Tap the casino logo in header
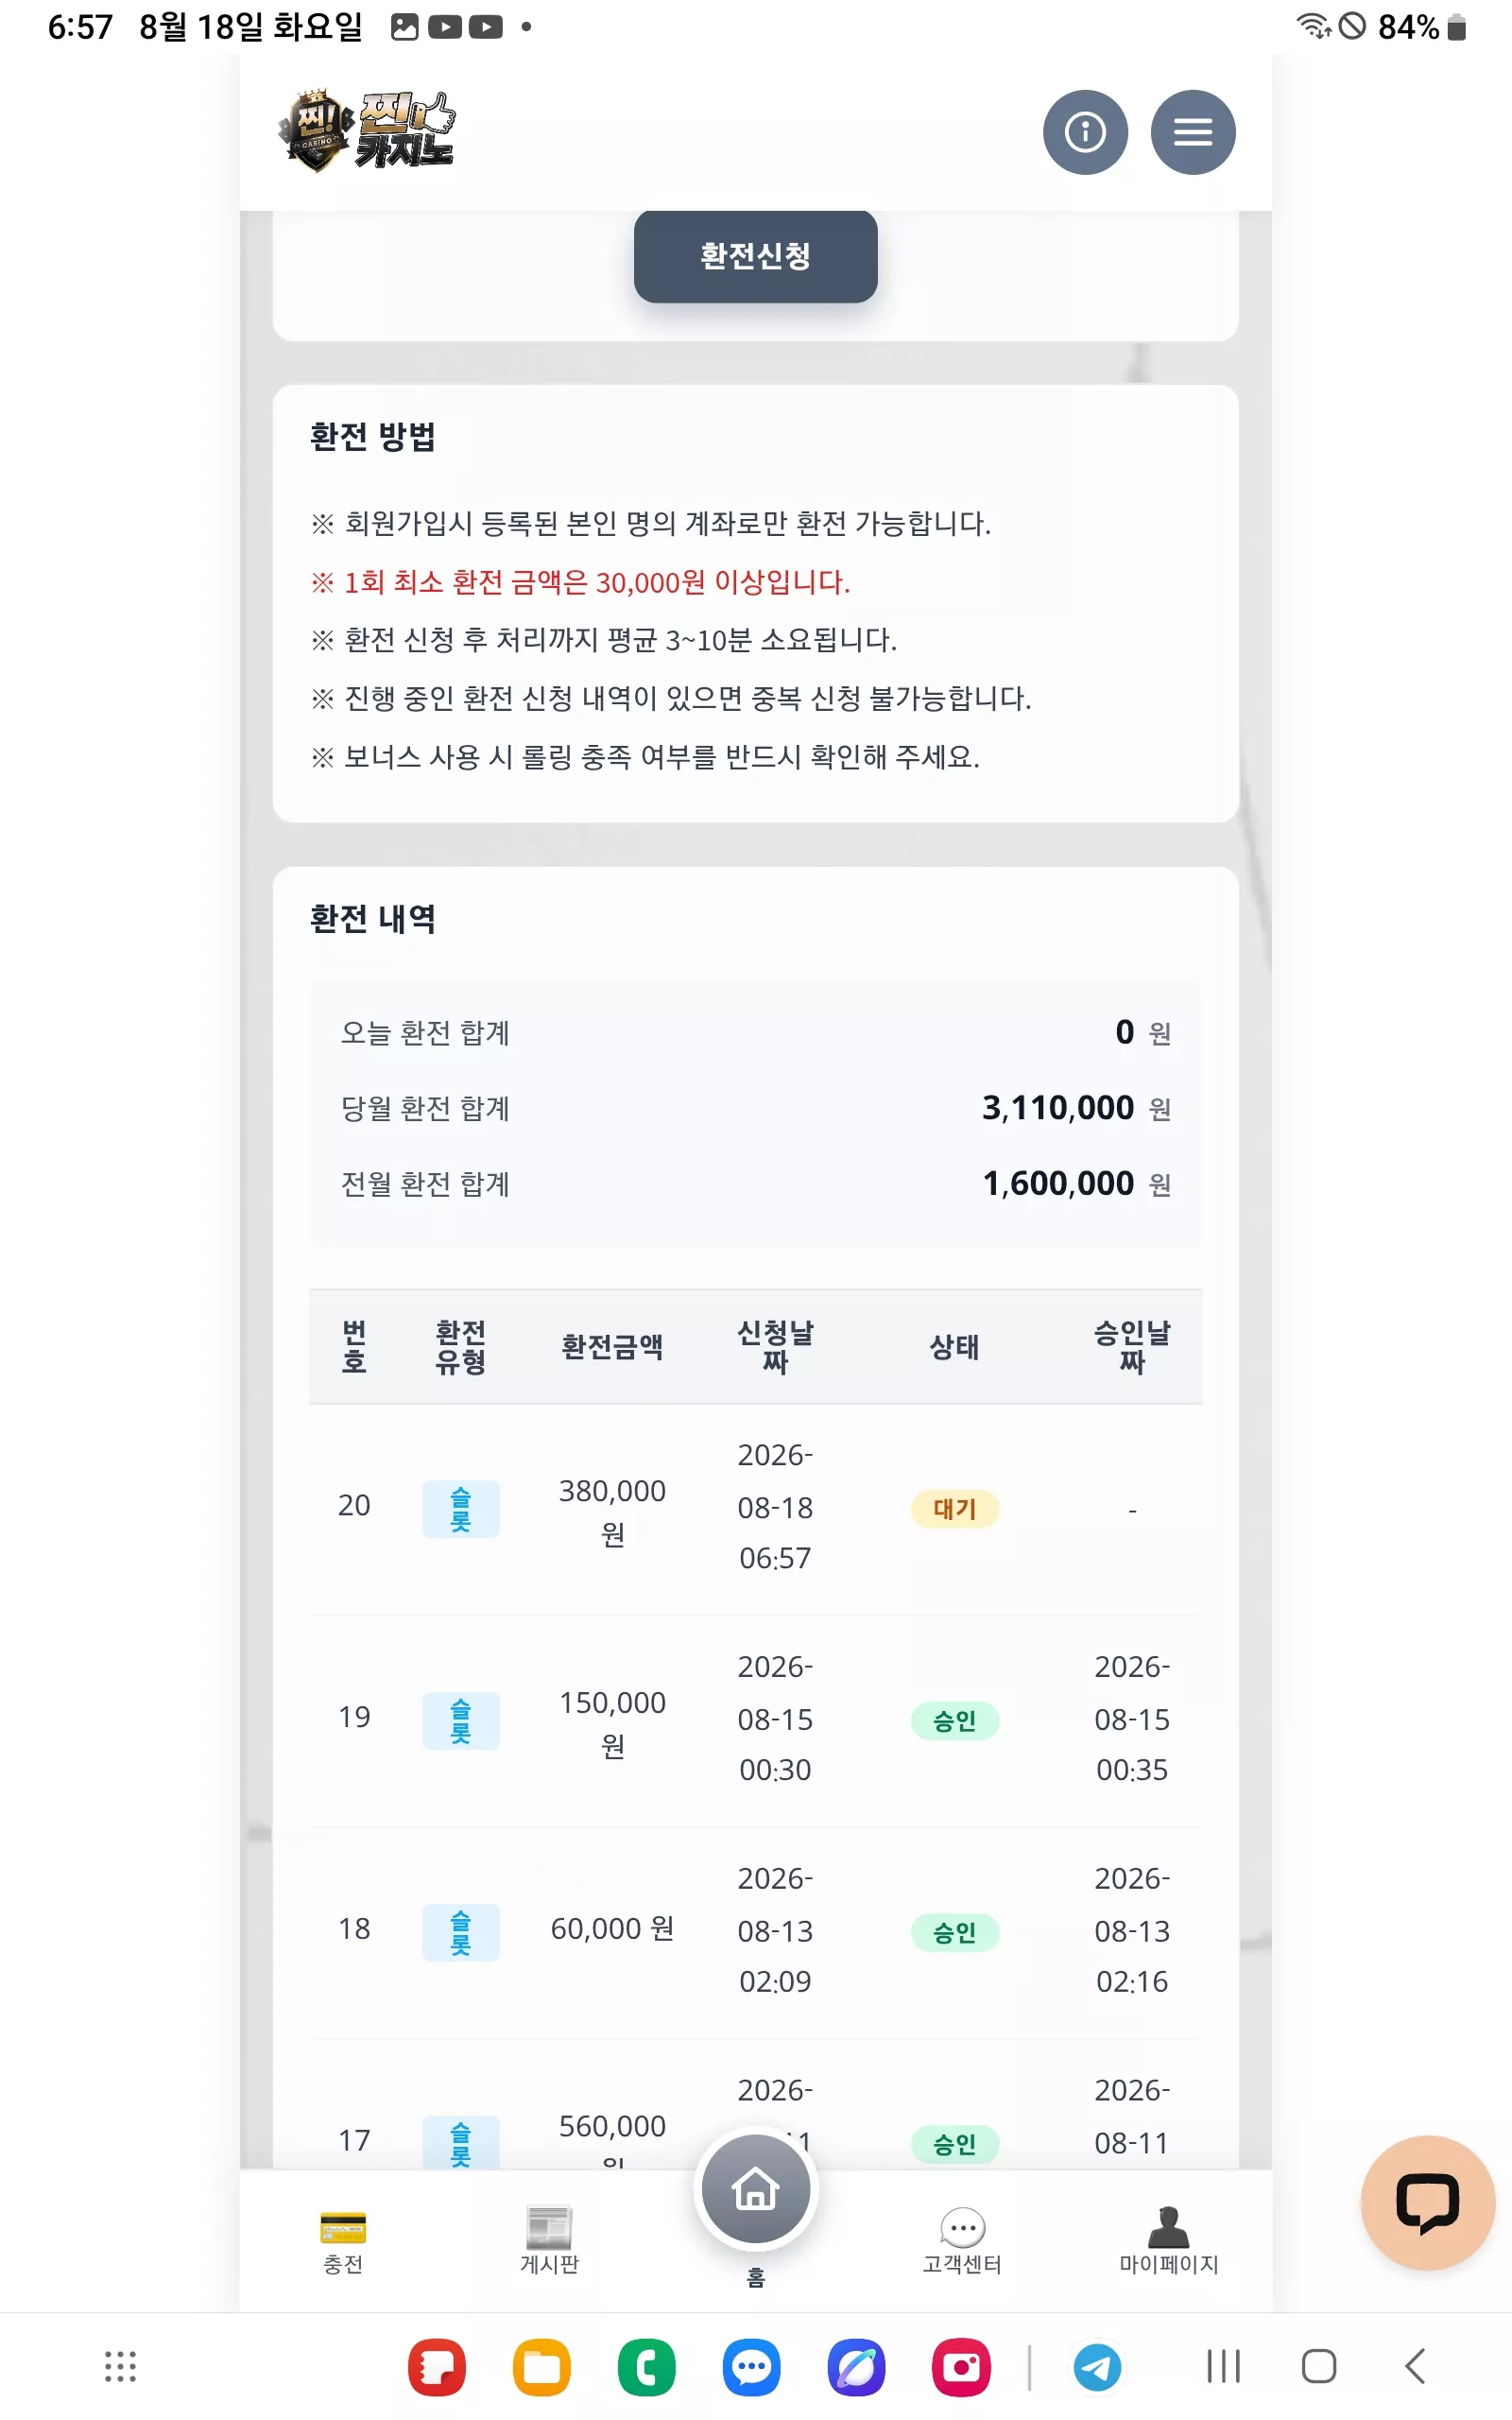This screenshot has width=1512, height=2420. (x=367, y=131)
